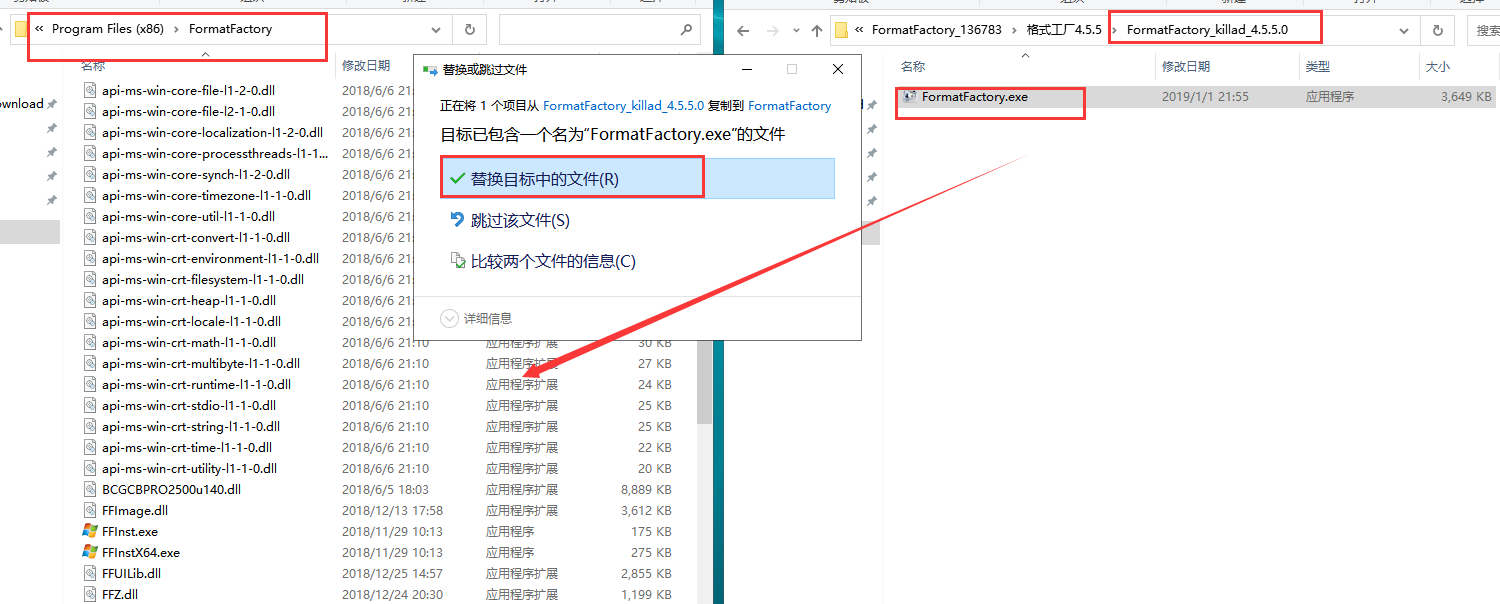
Task: Select api-ms-win-core-file-l1-2-0.dll file
Action: pyautogui.click(x=188, y=90)
